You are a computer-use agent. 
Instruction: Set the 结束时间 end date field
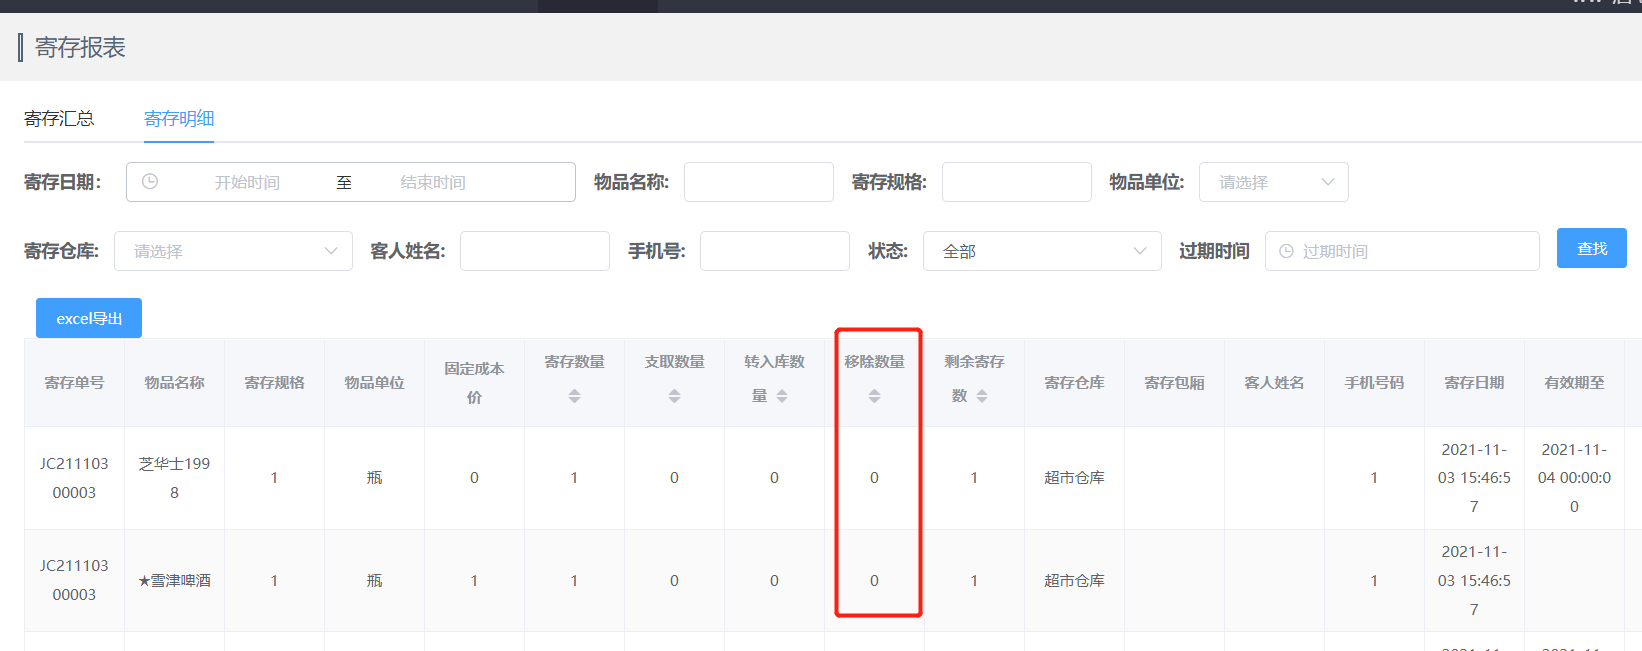(433, 182)
